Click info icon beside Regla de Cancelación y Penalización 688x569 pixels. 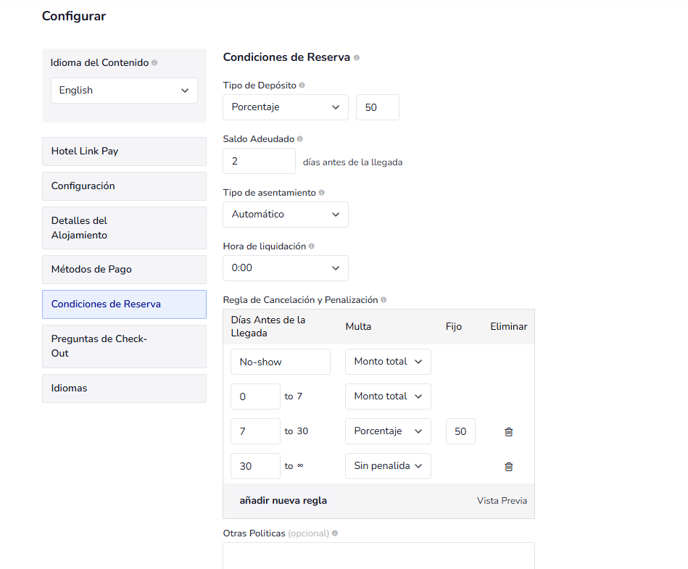coord(384,300)
